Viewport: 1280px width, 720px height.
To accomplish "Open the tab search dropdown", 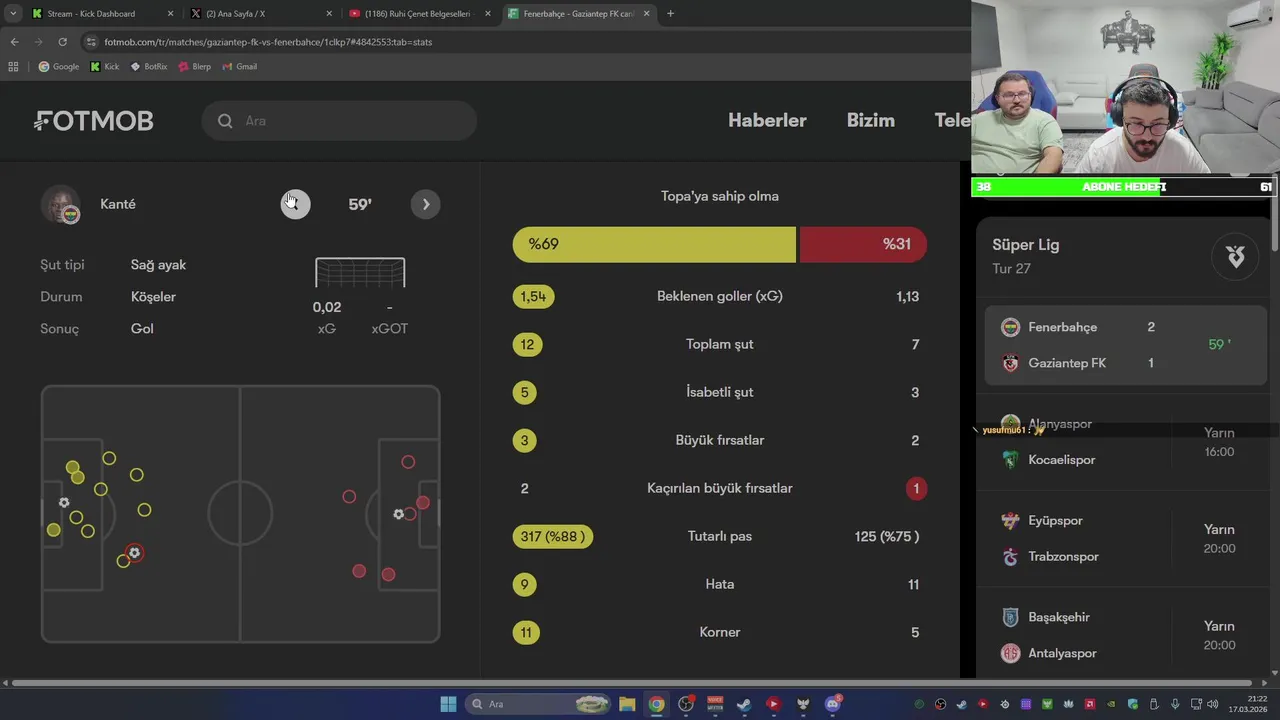I will coord(12,14).
